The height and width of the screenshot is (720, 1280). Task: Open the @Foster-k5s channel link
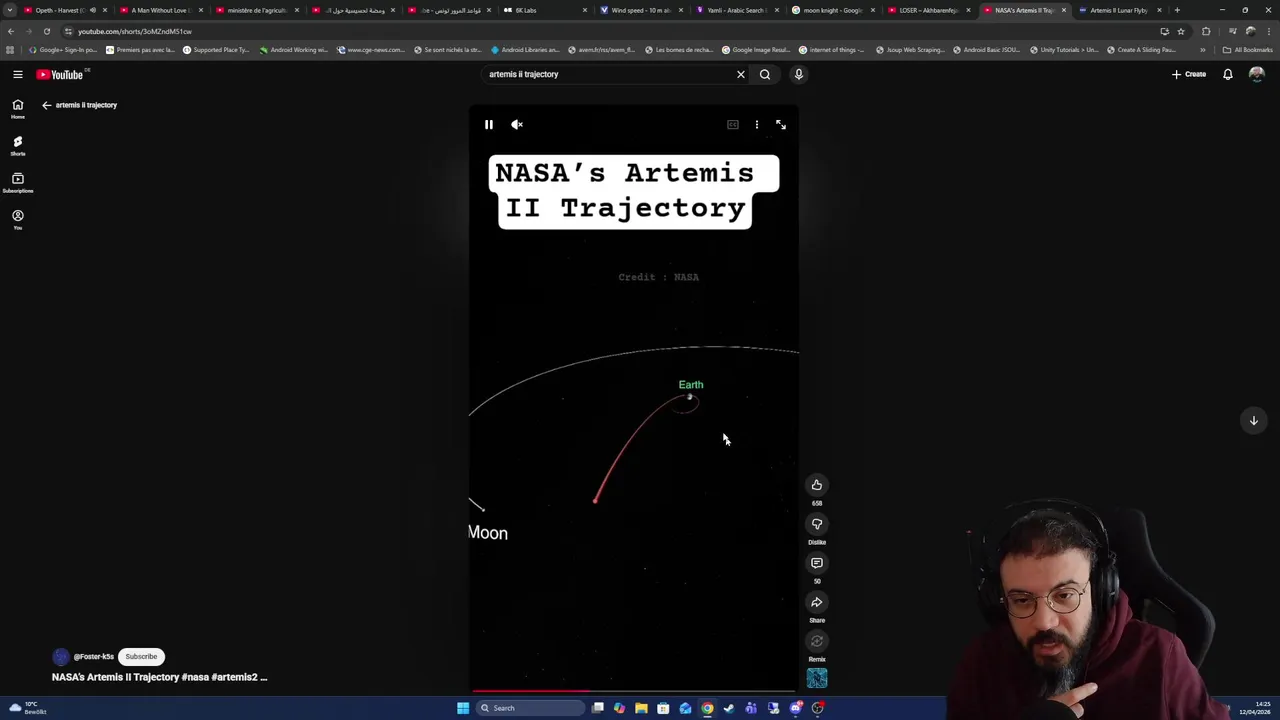(x=93, y=657)
